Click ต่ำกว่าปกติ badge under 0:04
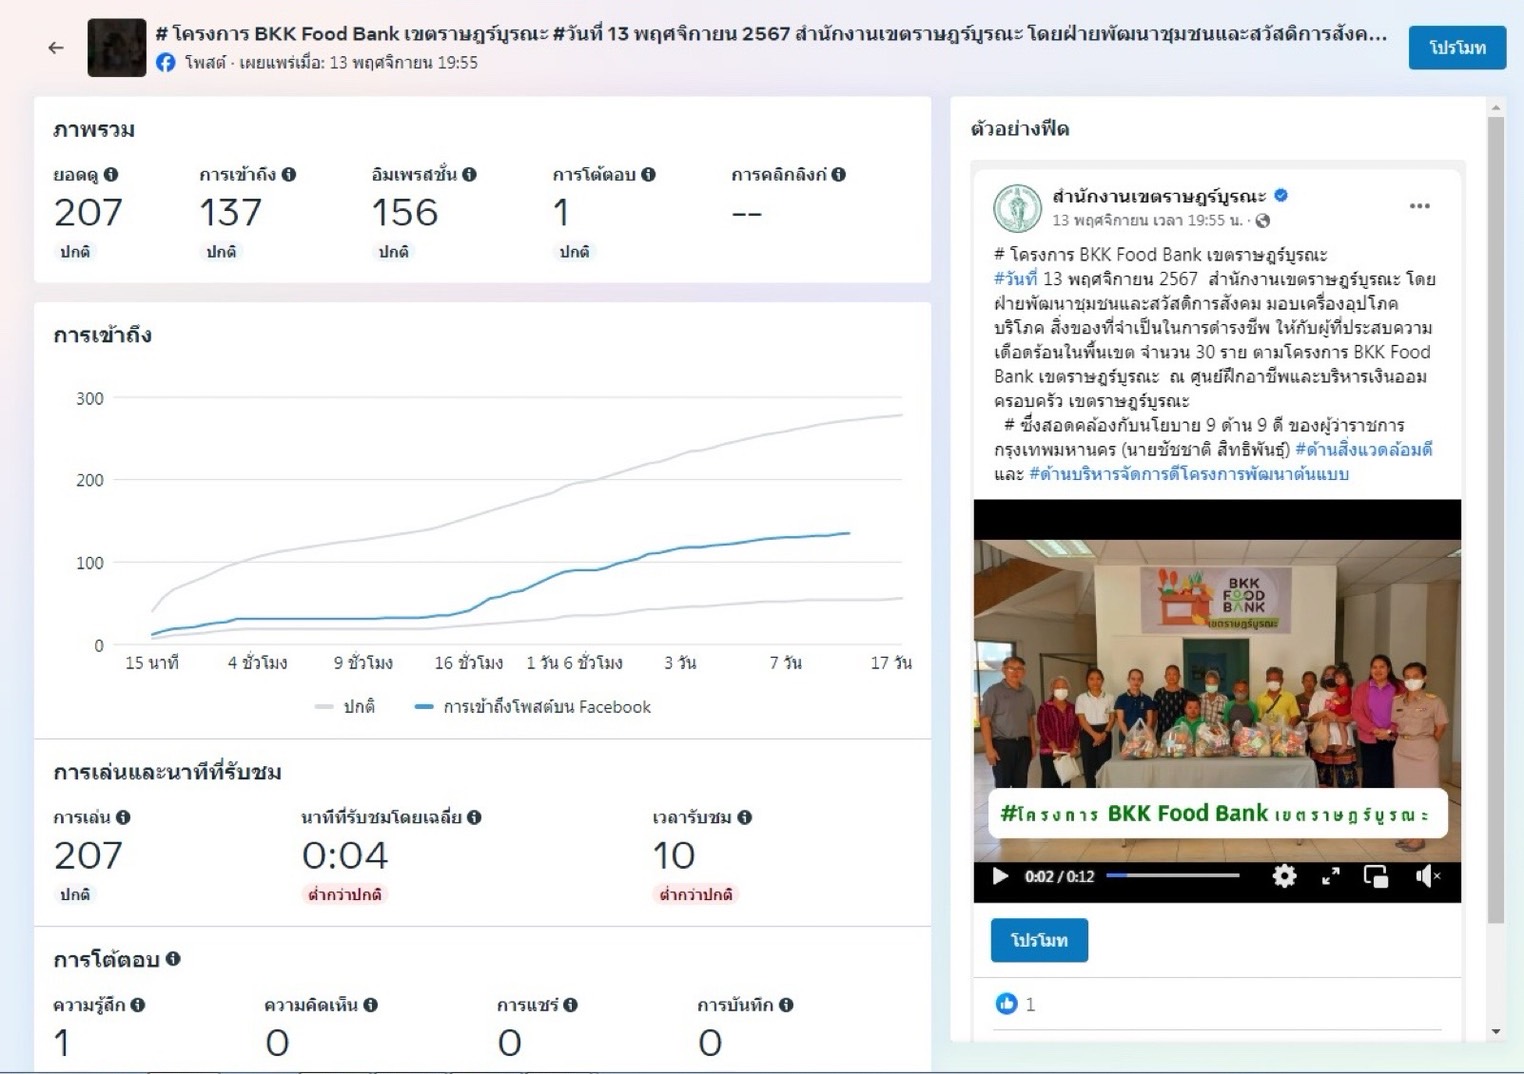 coord(345,894)
